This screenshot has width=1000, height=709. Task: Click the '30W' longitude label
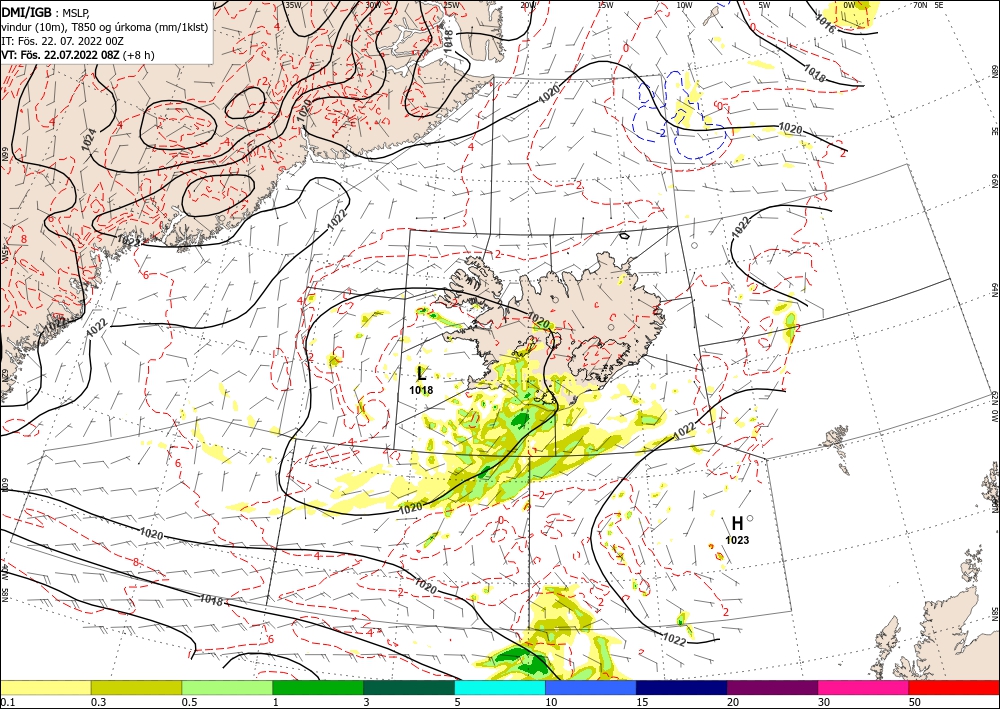pos(372,4)
